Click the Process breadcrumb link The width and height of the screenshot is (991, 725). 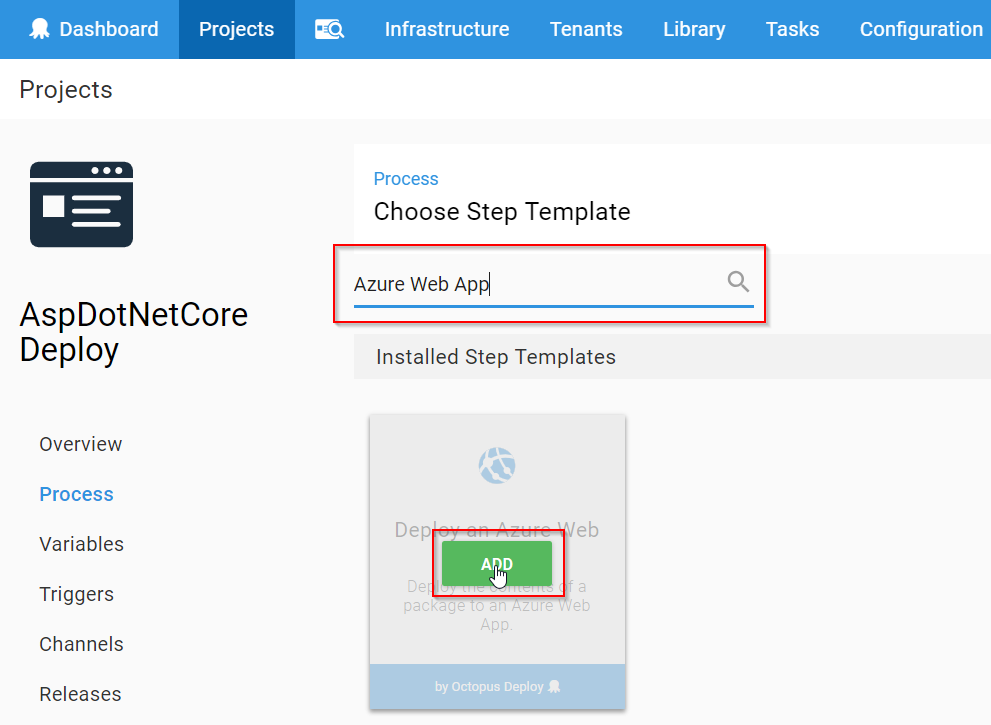[x=406, y=179]
